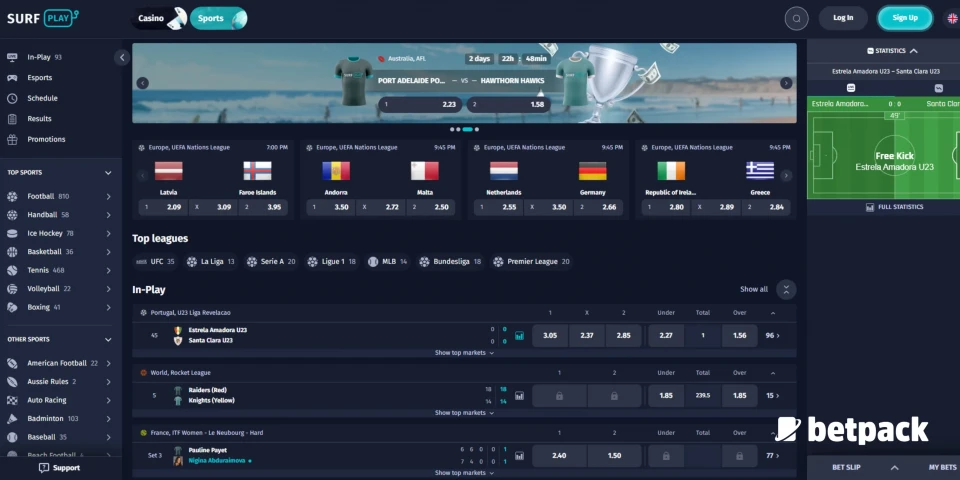Screen dimensions: 960x480
Task: Open the Support chat icon
Action: (44, 468)
